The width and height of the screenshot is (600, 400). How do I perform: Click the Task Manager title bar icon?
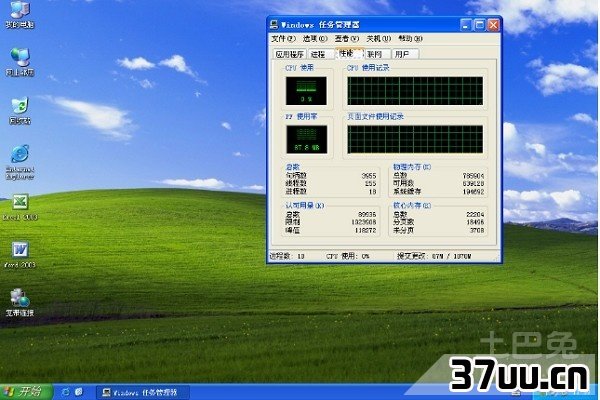[274, 25]
